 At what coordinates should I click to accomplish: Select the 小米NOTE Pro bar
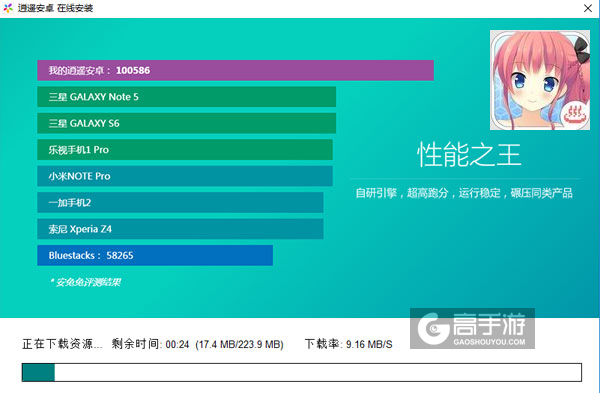185,176
